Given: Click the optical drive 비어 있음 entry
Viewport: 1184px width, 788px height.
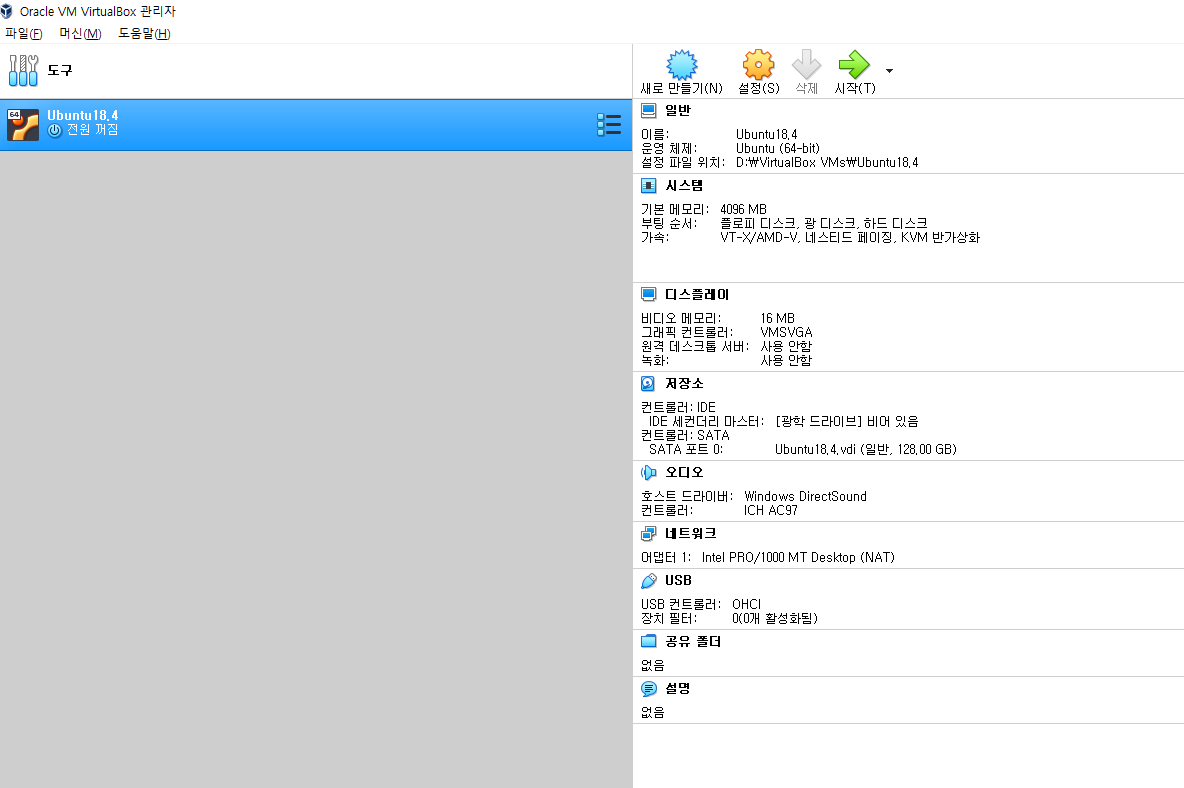Looking at the screenshot, I should click(846, 421).
